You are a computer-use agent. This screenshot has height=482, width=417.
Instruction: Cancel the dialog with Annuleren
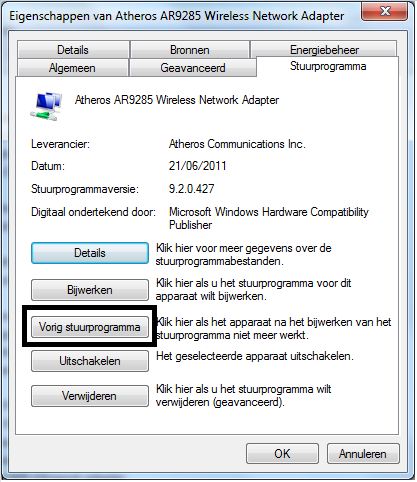click(363, 454)
